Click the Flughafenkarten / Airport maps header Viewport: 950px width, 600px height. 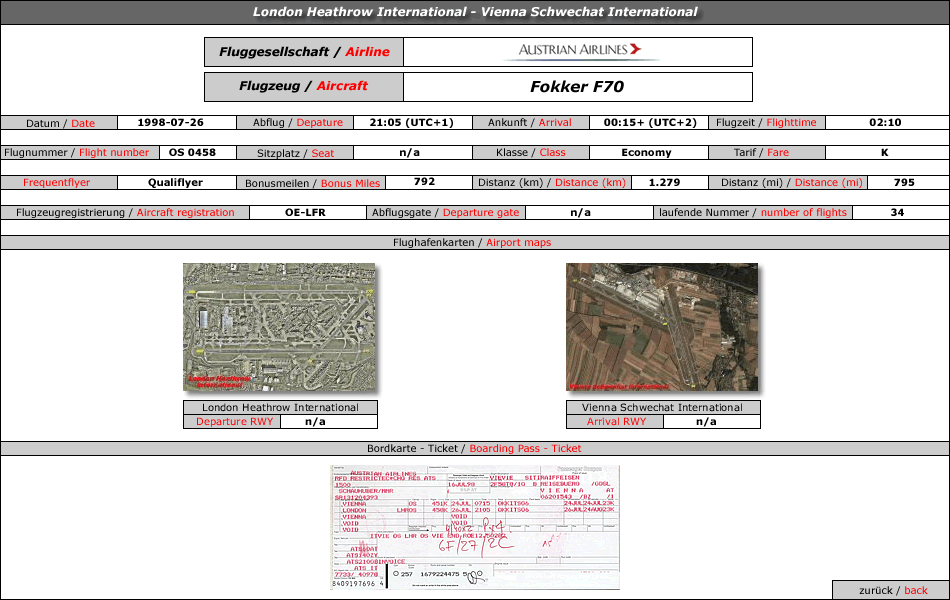473,242
